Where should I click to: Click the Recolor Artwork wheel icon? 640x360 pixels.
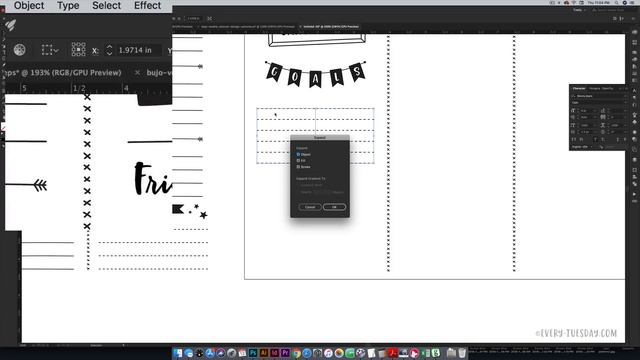tap(20, 50)
